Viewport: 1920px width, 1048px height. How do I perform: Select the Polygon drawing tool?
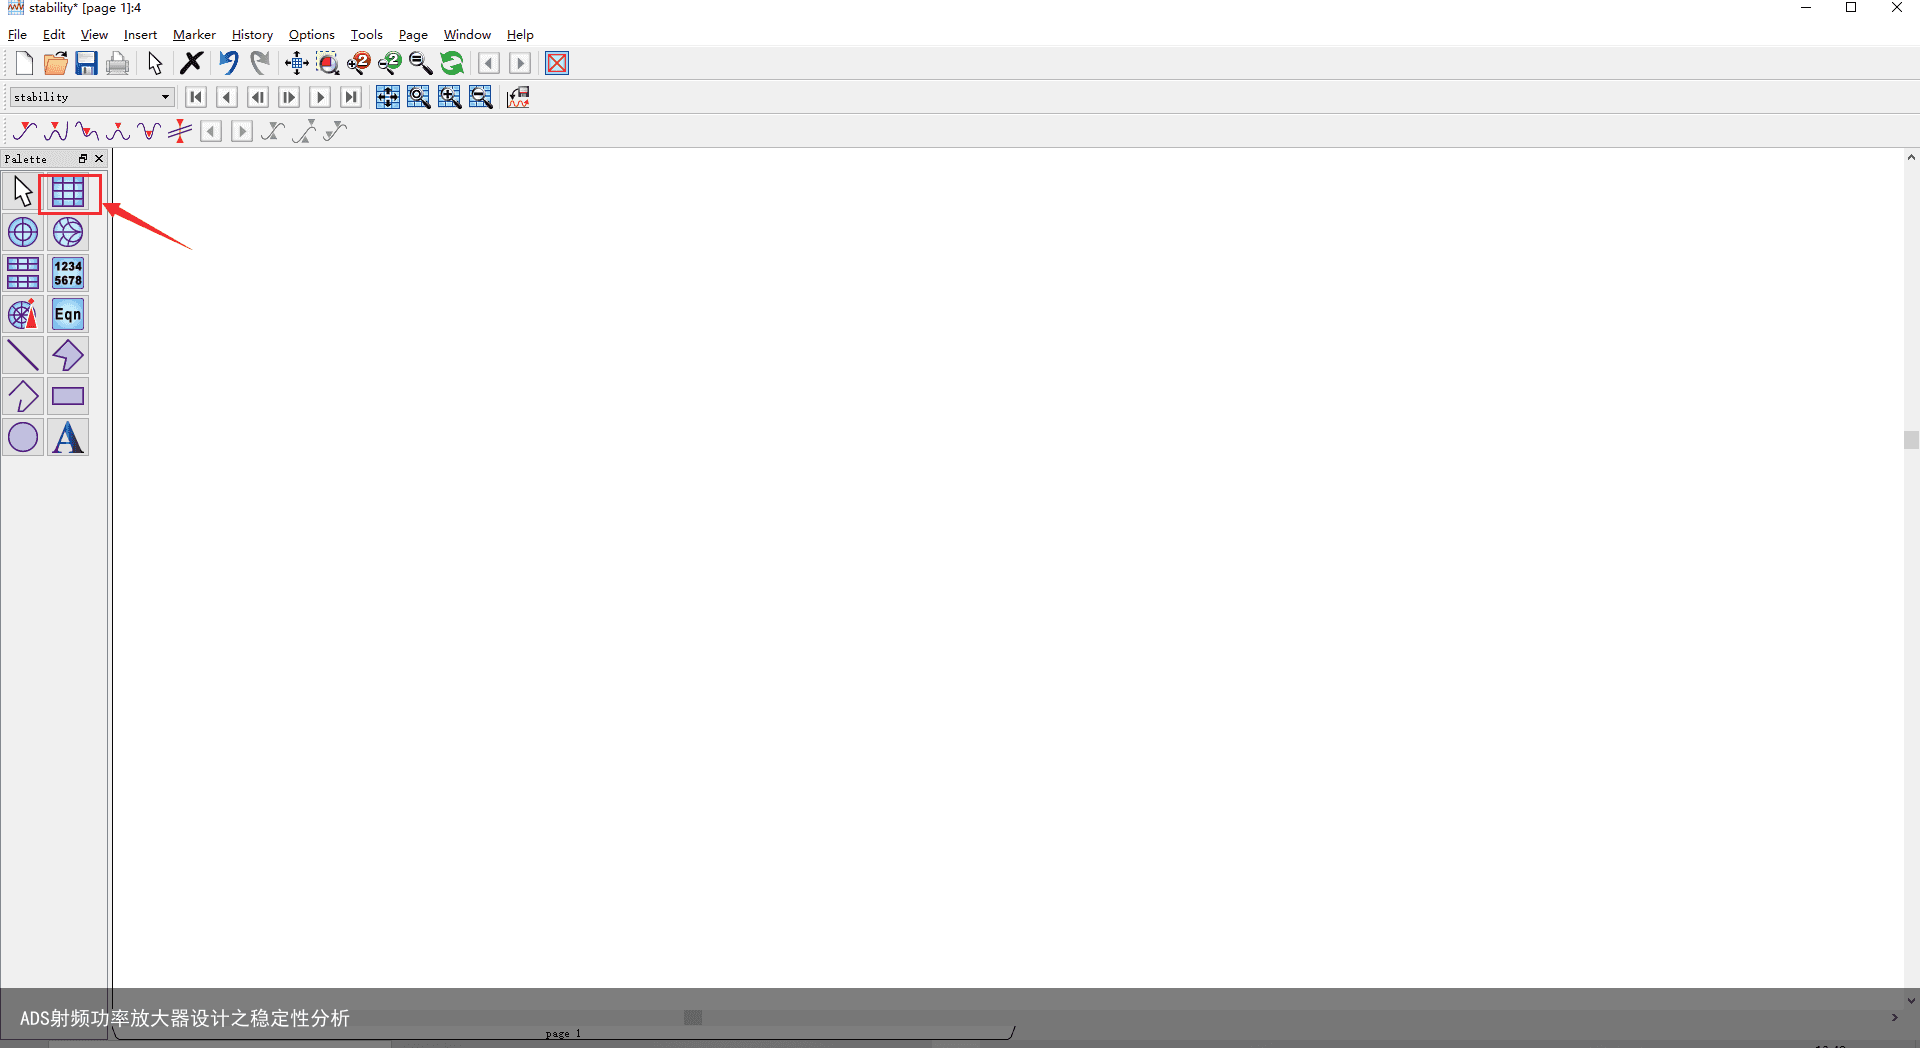[68, 356]
